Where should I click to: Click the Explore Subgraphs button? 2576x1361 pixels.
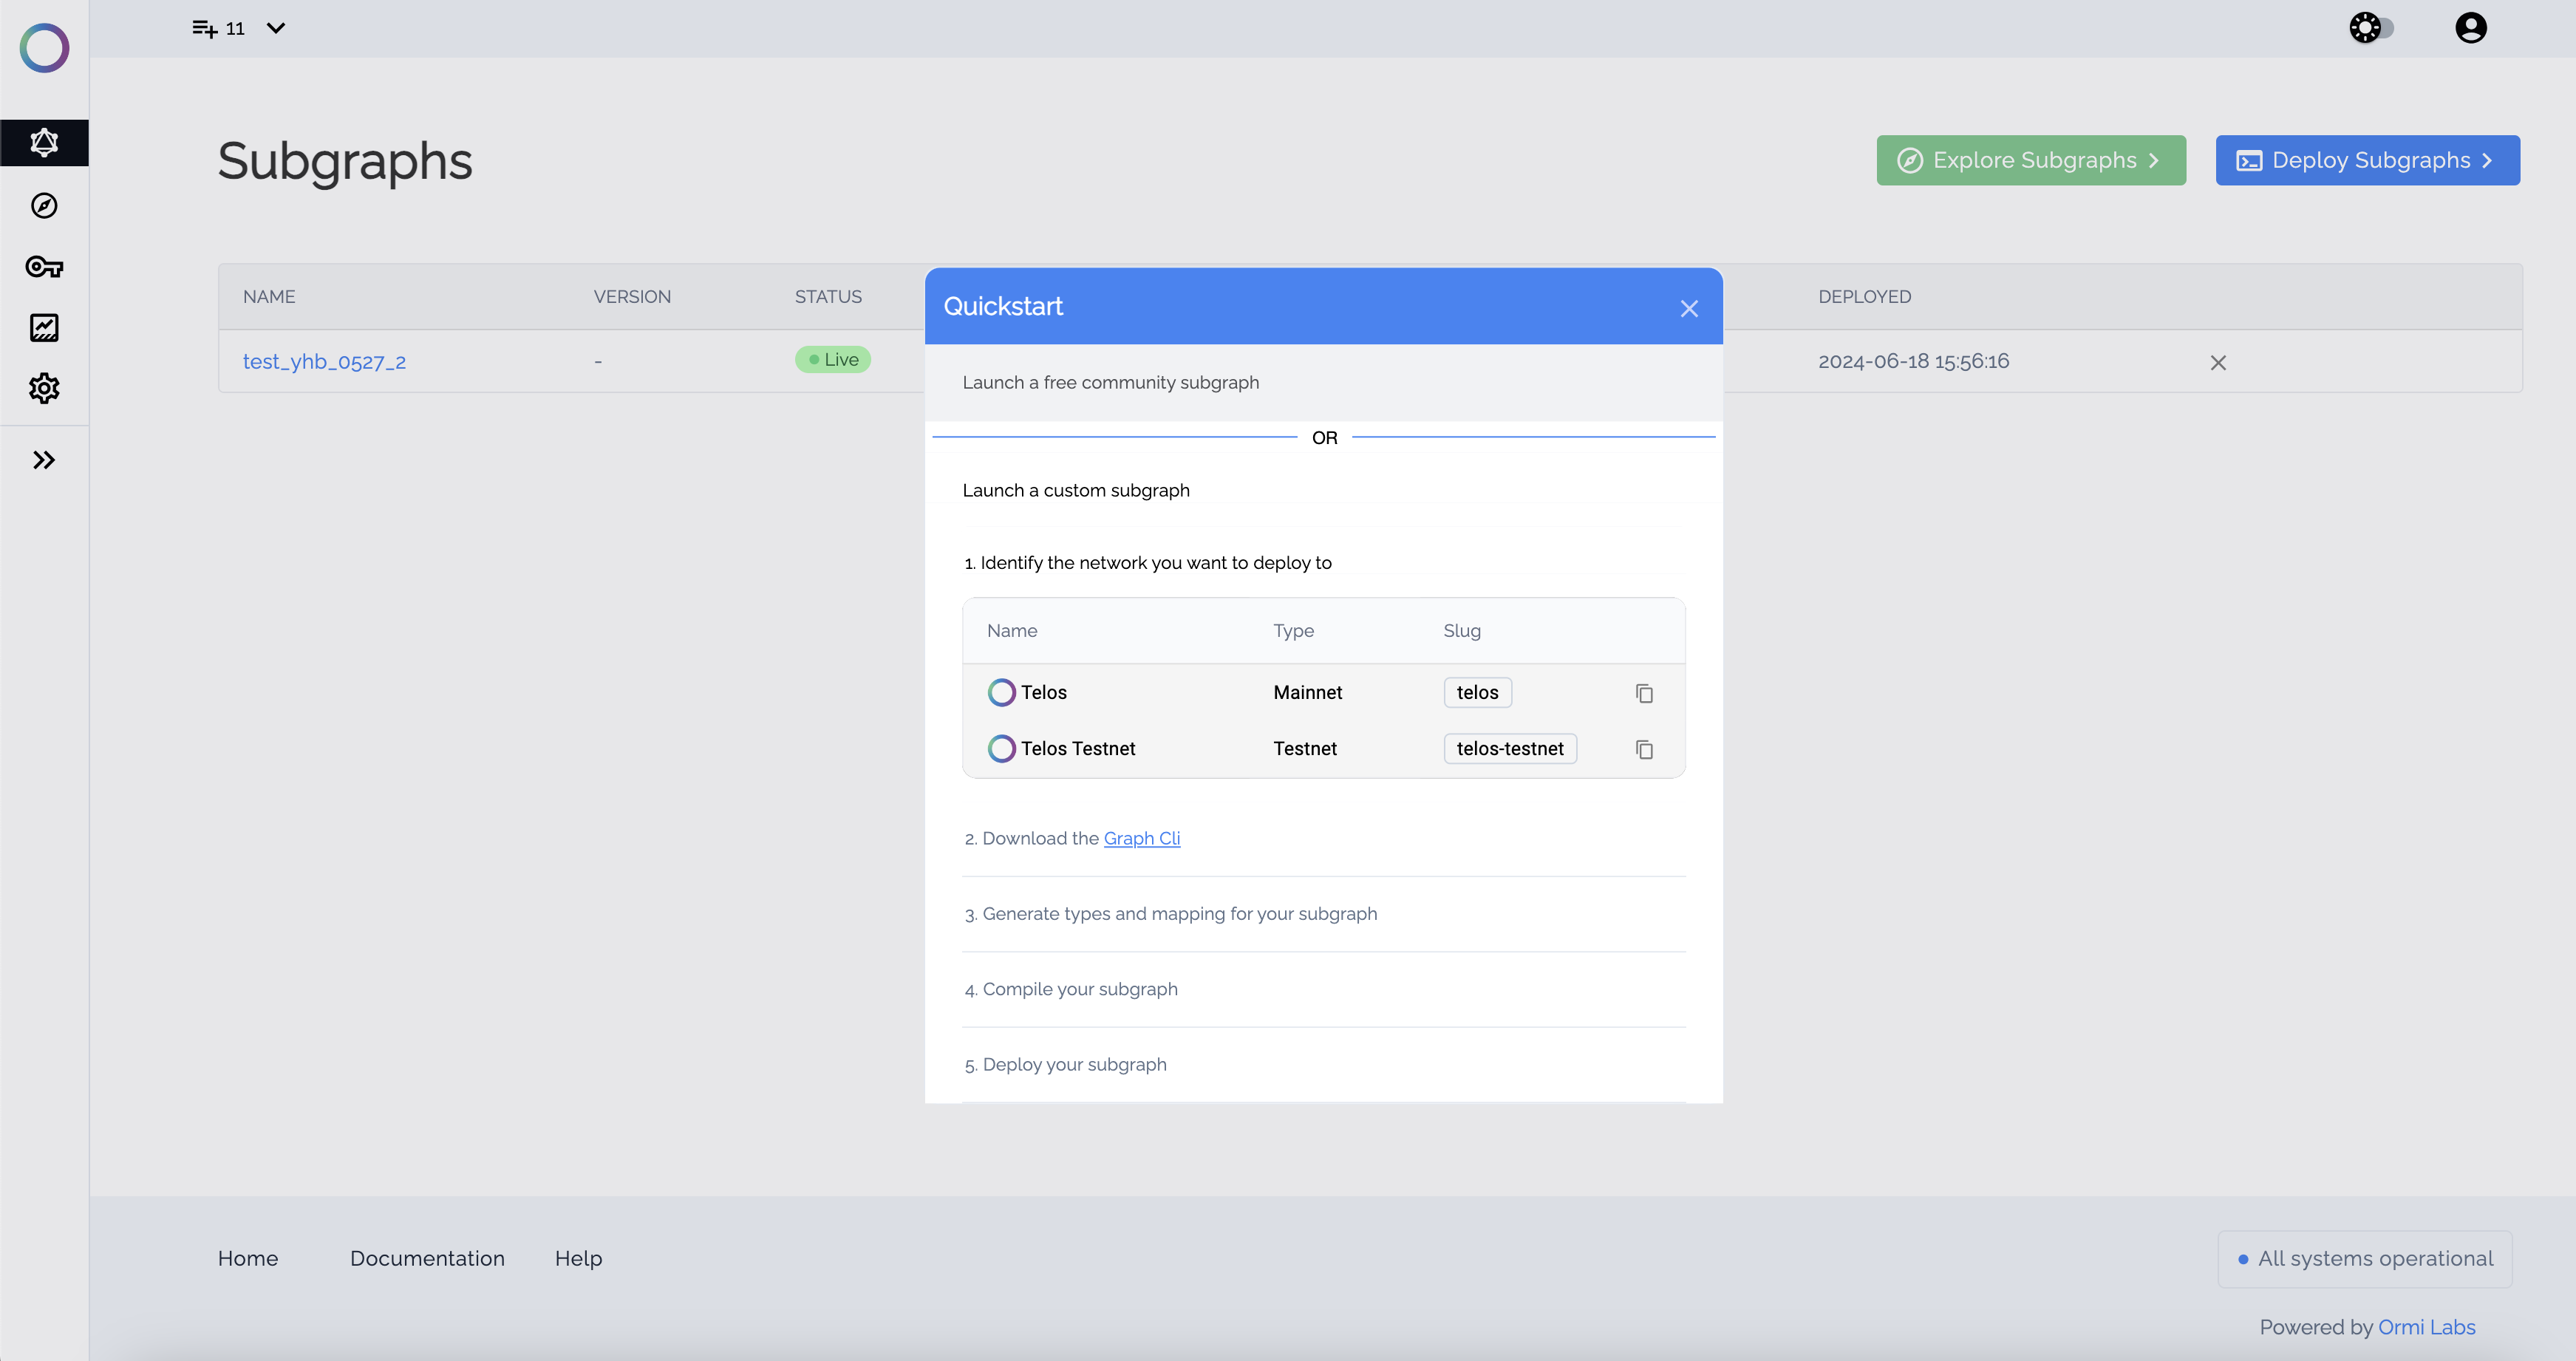tap(2030, 160)
